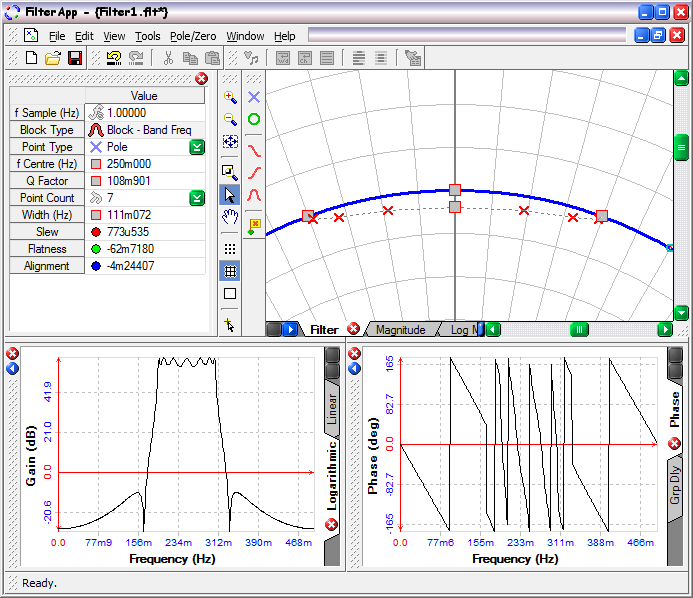Select the centre handle on blue arc
Viewport: 693px width, 598px height.
coord(455,190)
